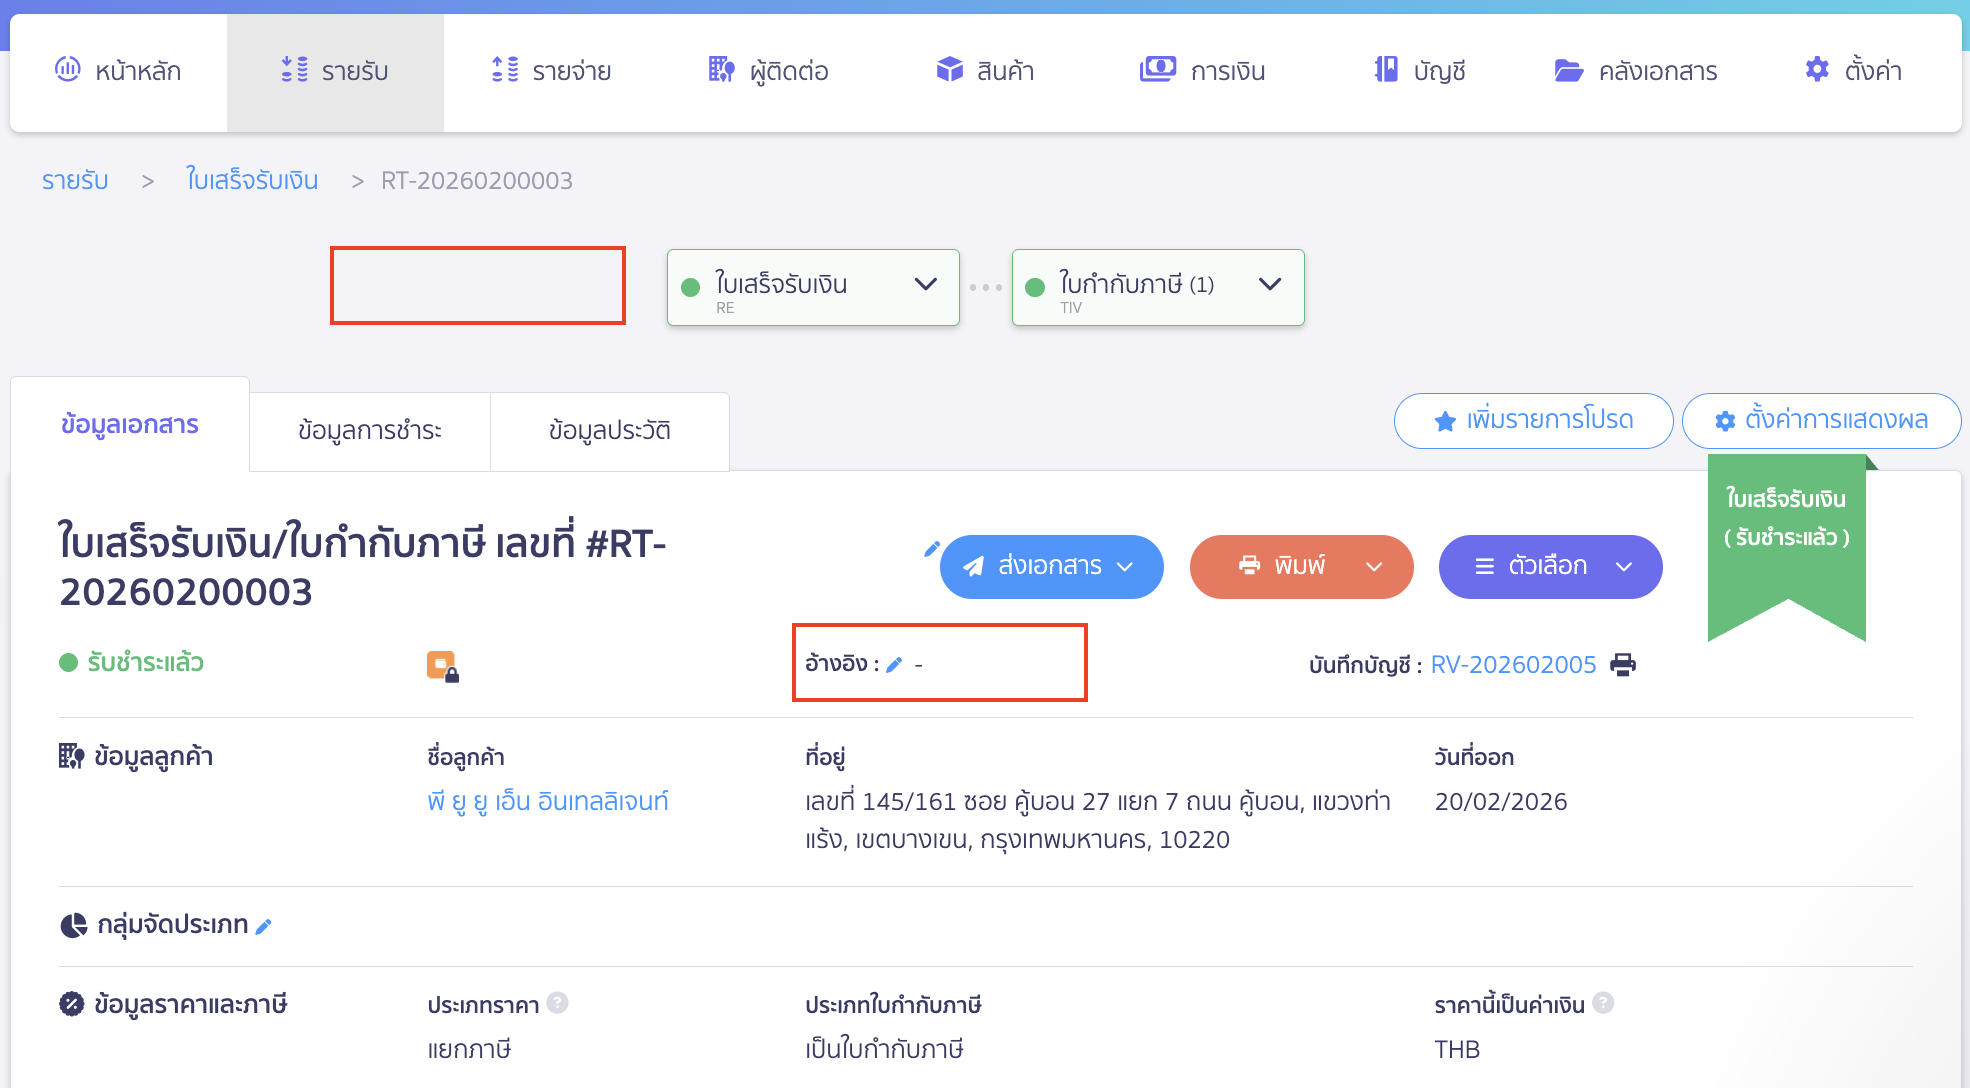Select the บัญชี accounting ledger icon
Image resolution: width=1970 pixels, height=1088 pixels.
click(1386, 70)
